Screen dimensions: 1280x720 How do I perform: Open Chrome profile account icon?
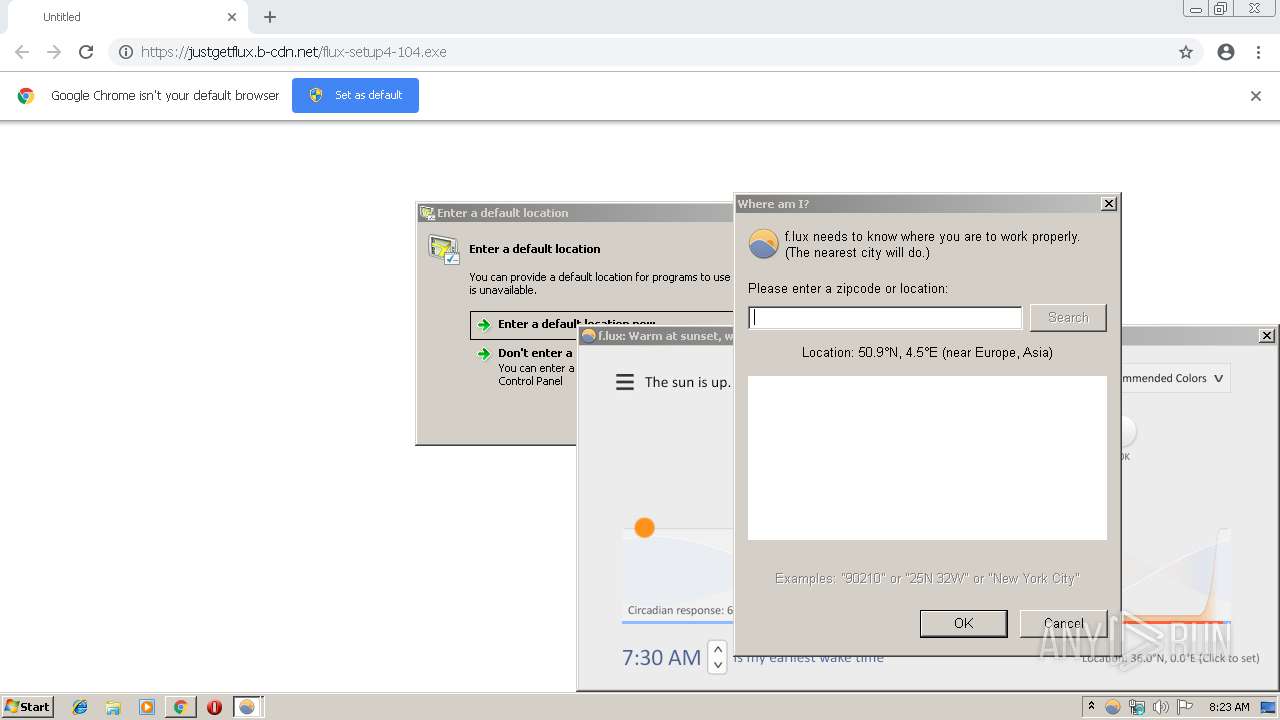point(1226,52)
